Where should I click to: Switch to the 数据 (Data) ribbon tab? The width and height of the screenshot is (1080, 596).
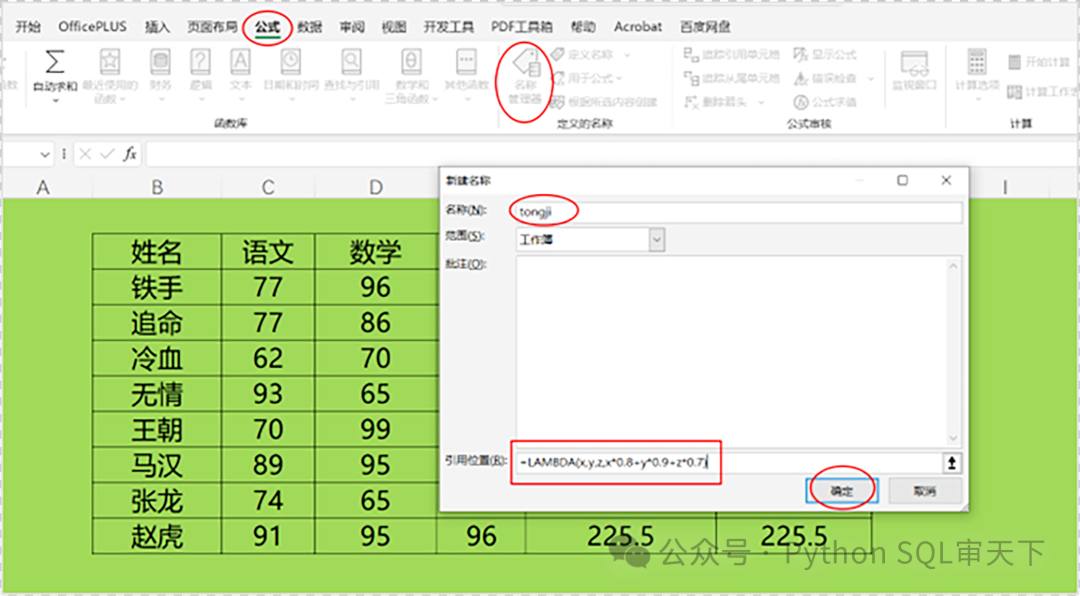click(310, 27)
